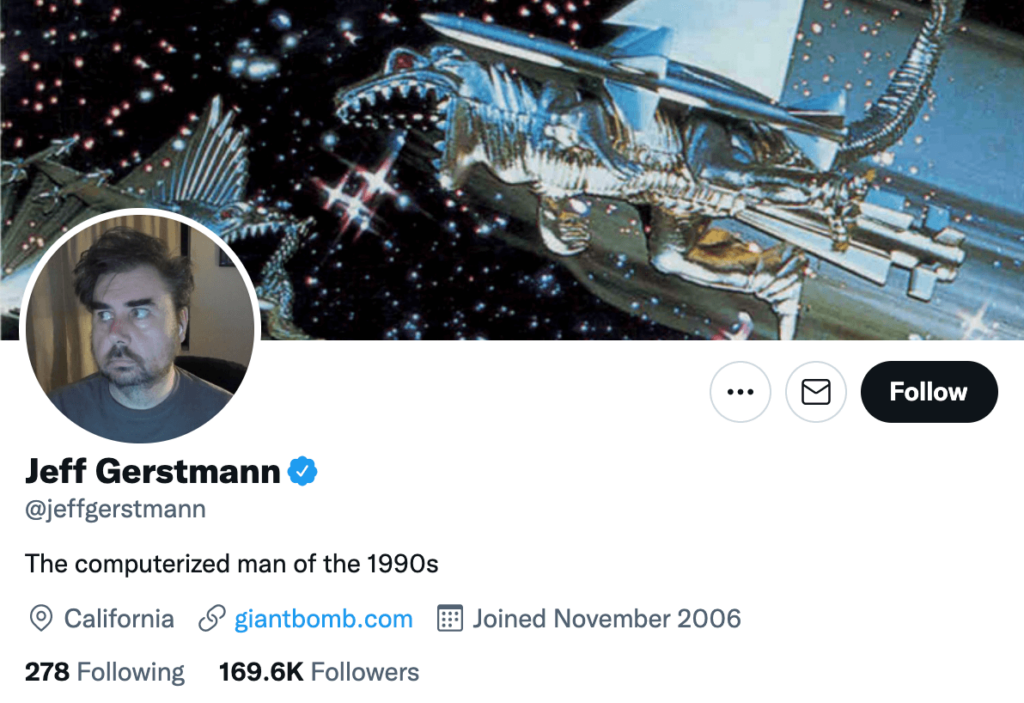
Task: Click the envelope message icon
Action: tap(816, 392)
